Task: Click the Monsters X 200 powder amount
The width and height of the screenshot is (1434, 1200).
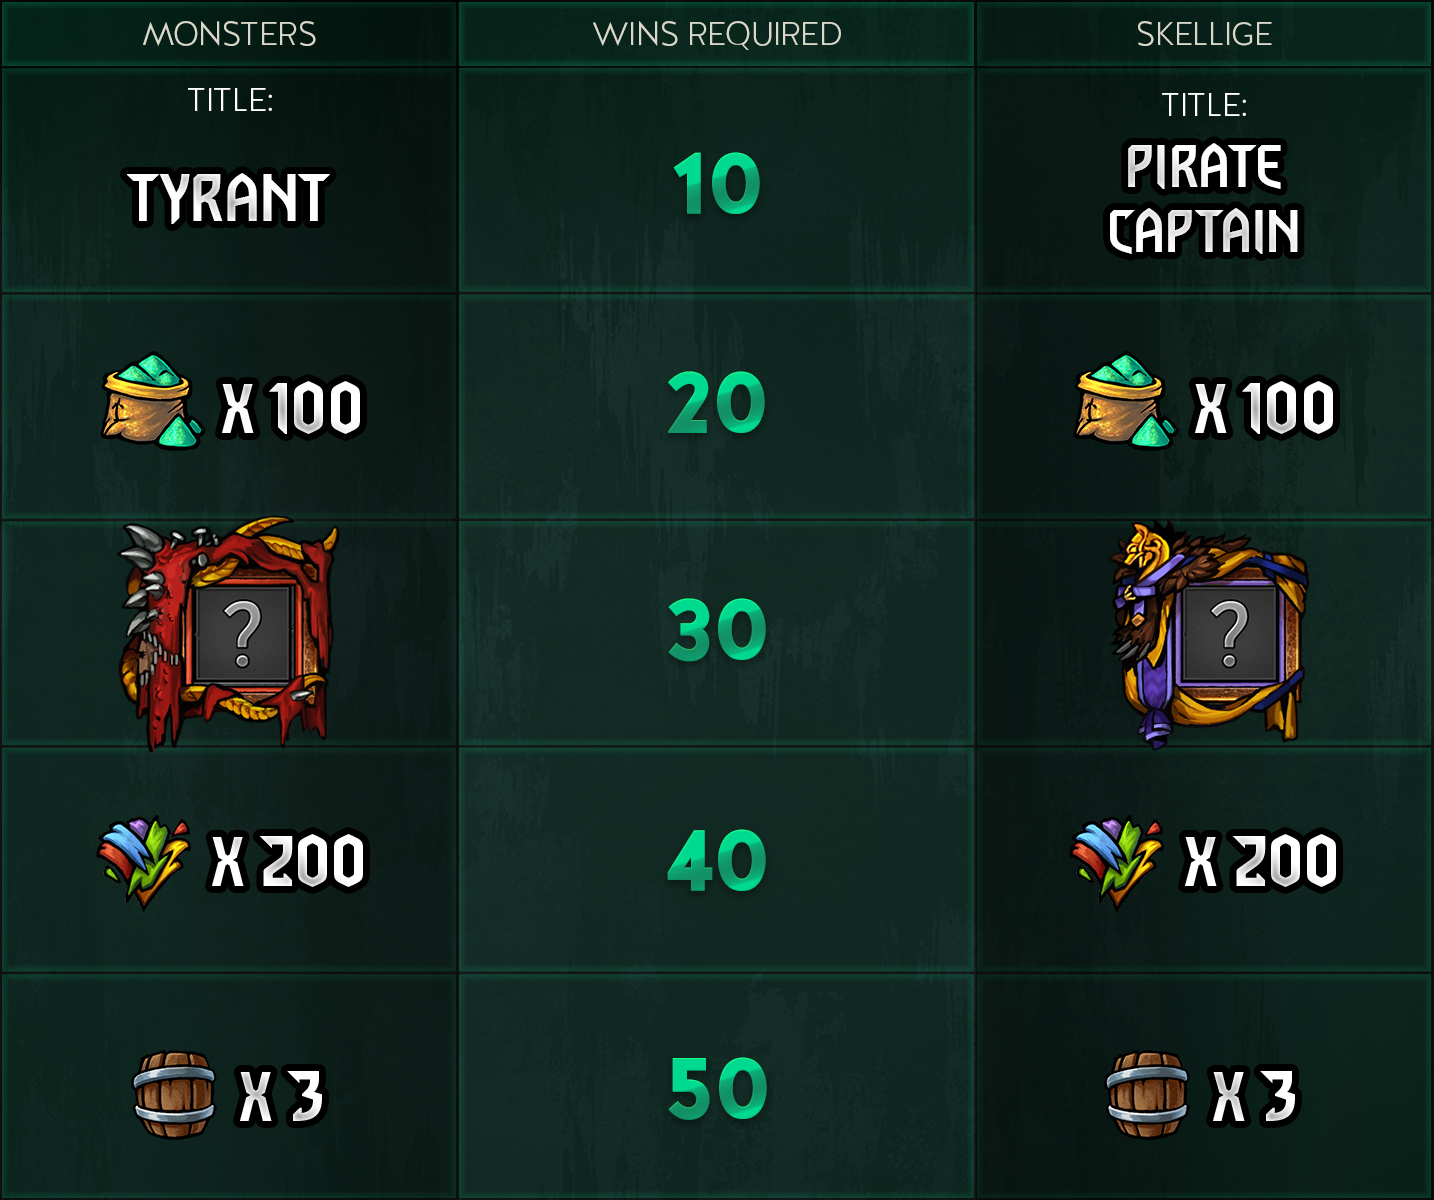Action: 289,861
